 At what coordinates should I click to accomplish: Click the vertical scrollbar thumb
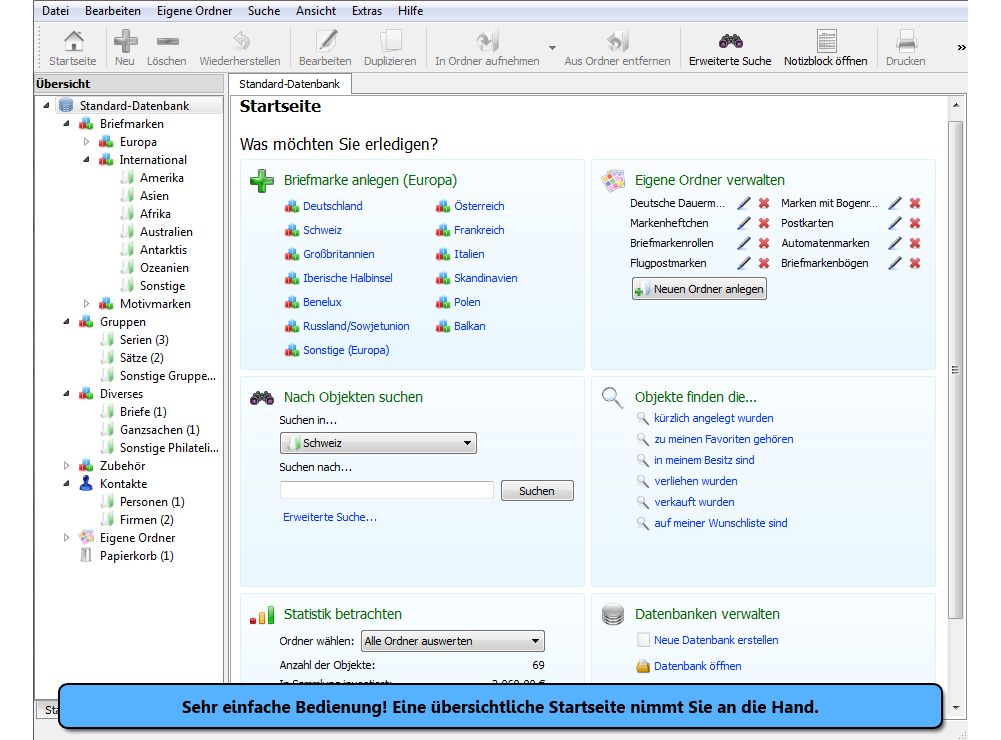coord(955,370)
